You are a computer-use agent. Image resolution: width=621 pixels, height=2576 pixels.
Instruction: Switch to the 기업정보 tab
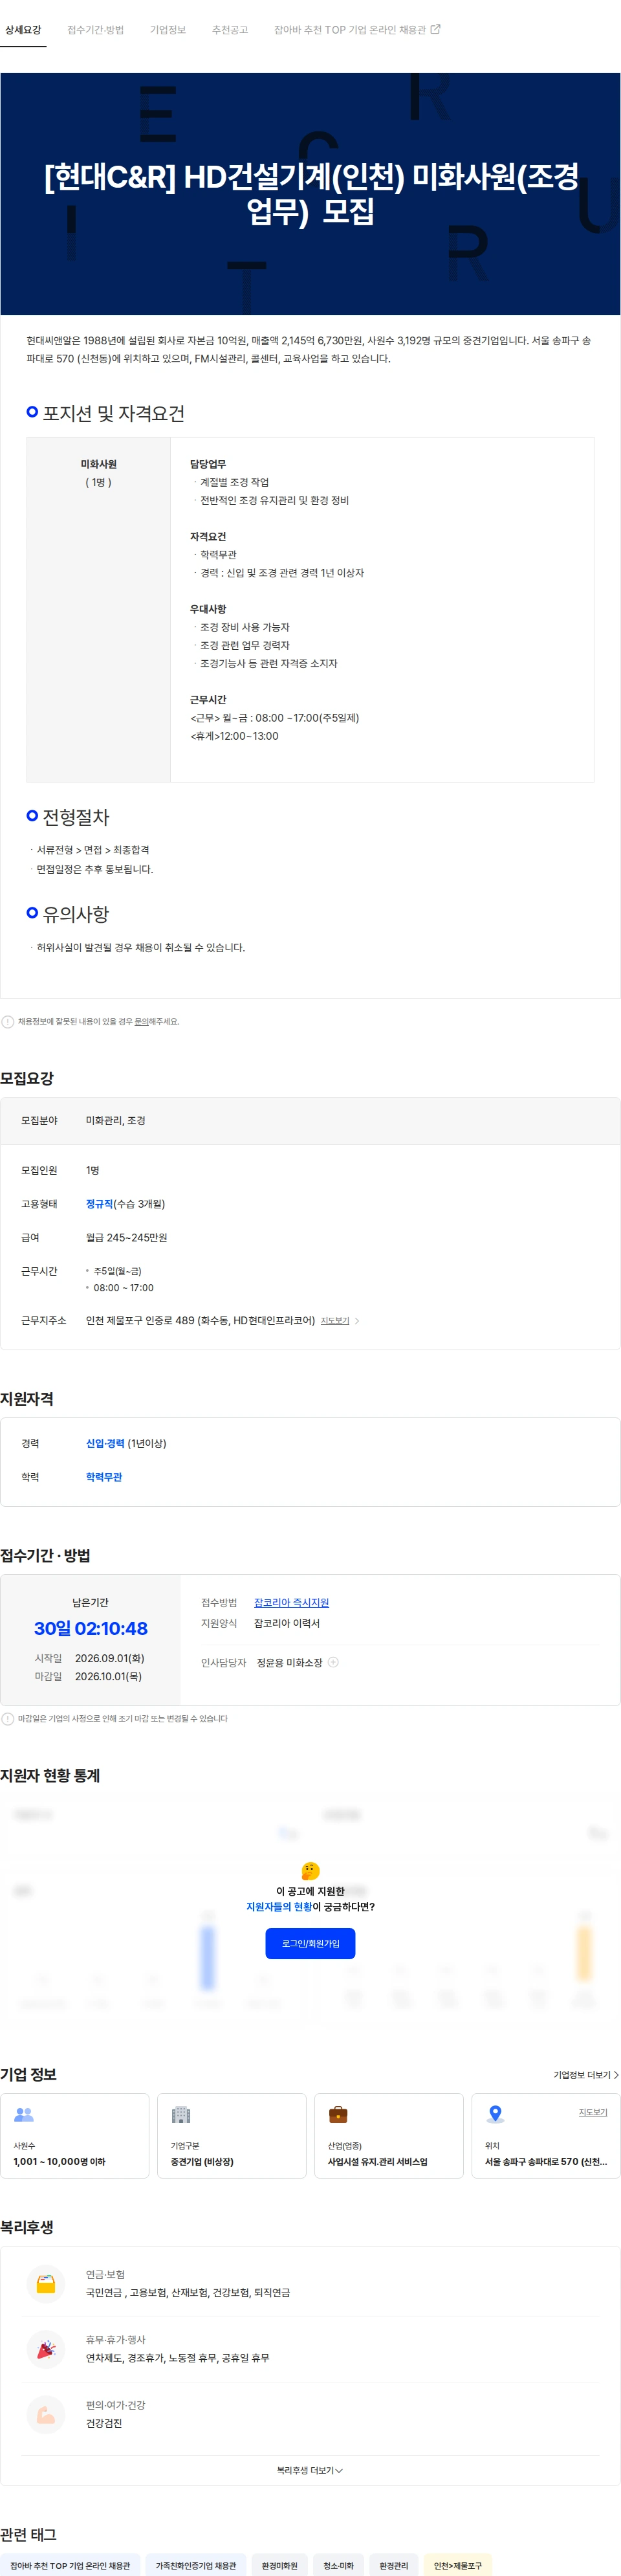point(168,30)
